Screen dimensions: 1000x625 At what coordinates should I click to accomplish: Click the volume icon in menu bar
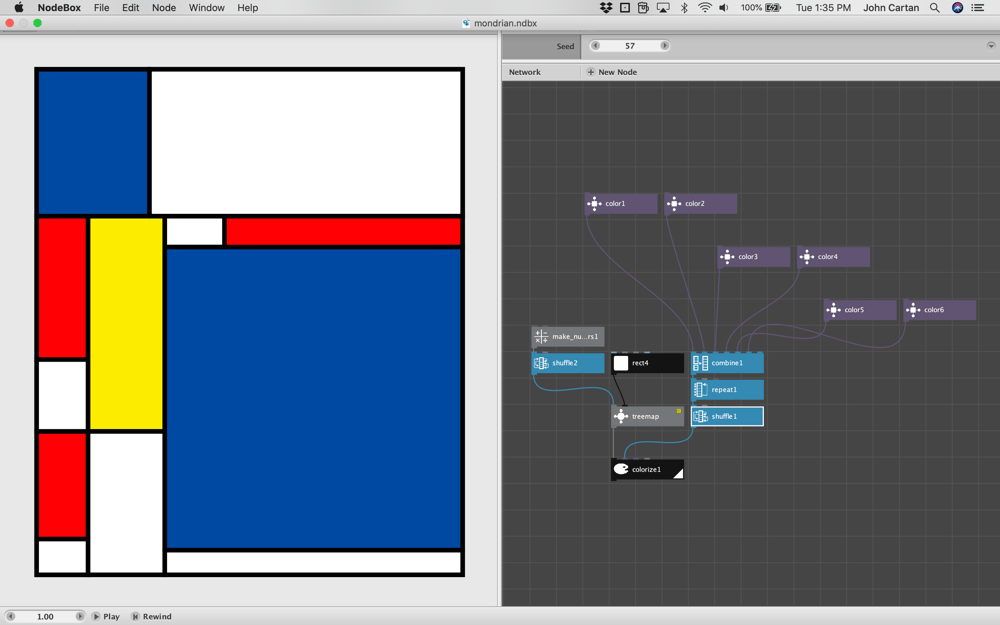[724, 8]
